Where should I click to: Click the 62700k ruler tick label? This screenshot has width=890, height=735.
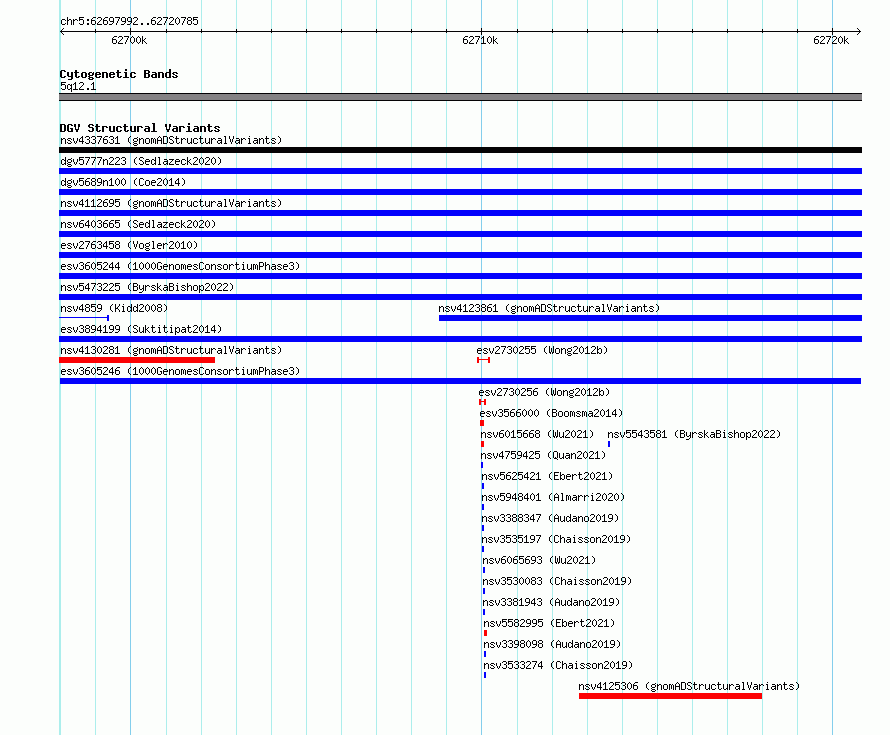tap(129, 40)
